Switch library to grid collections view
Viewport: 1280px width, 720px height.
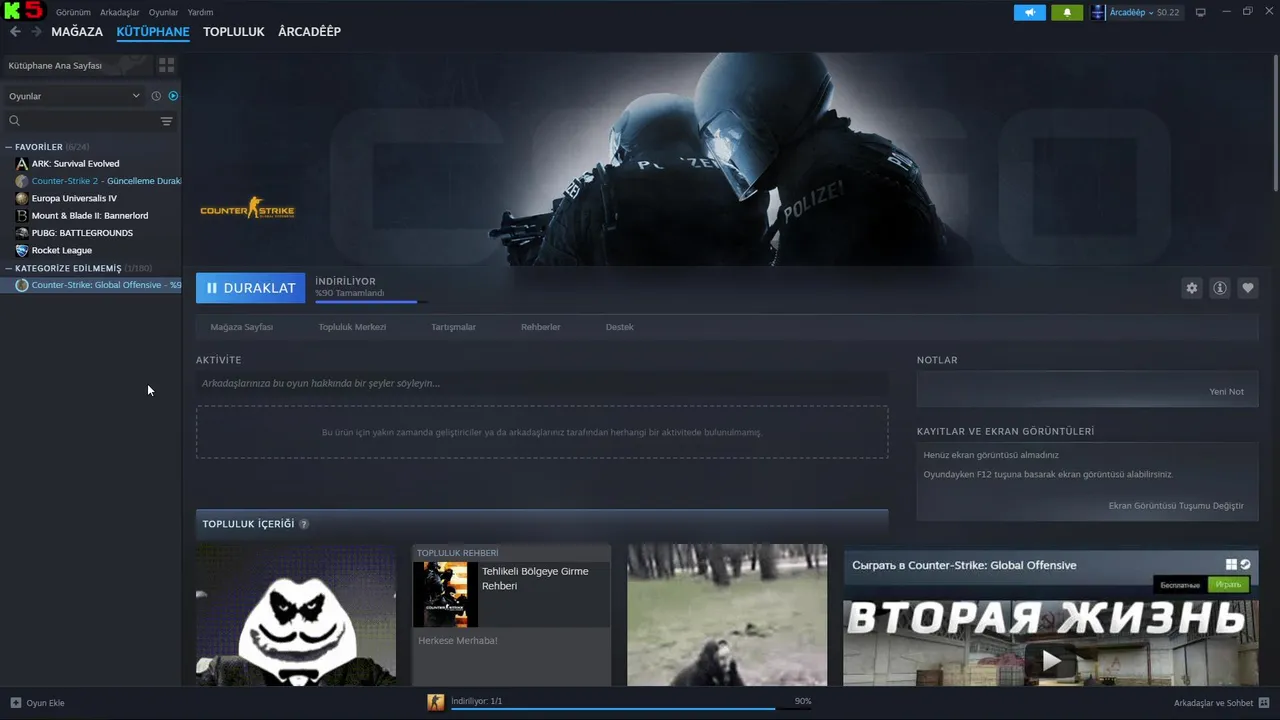[166, 65]
